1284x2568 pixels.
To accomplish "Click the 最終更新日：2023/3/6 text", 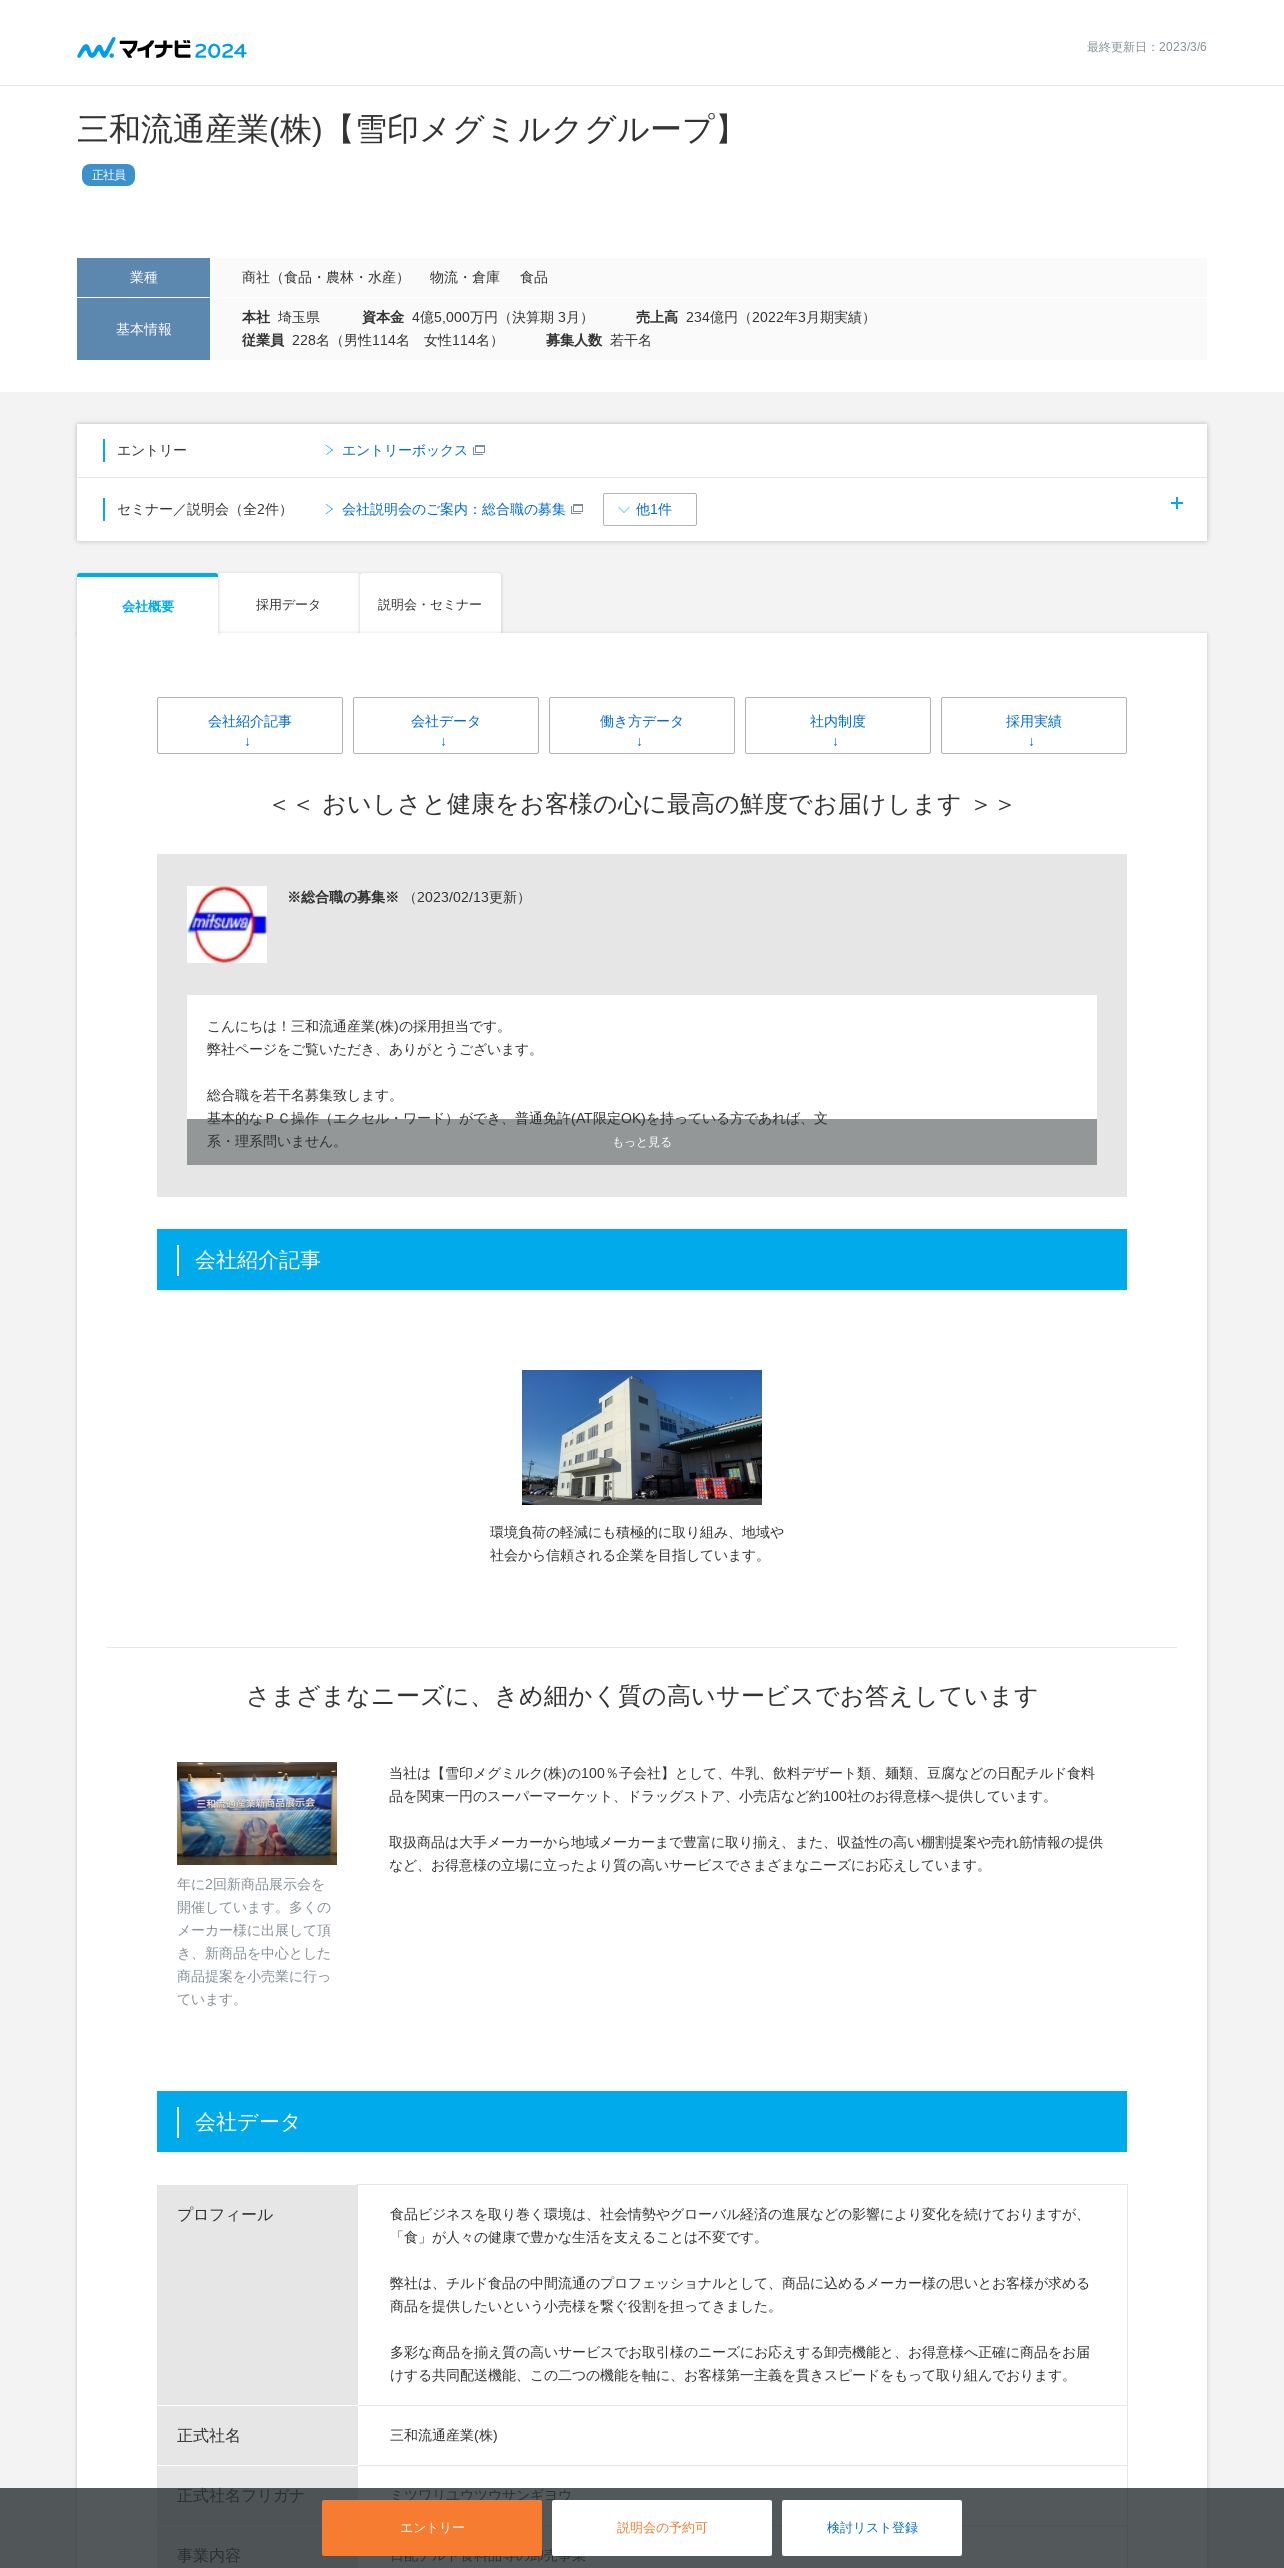I will pos(1147,47).
